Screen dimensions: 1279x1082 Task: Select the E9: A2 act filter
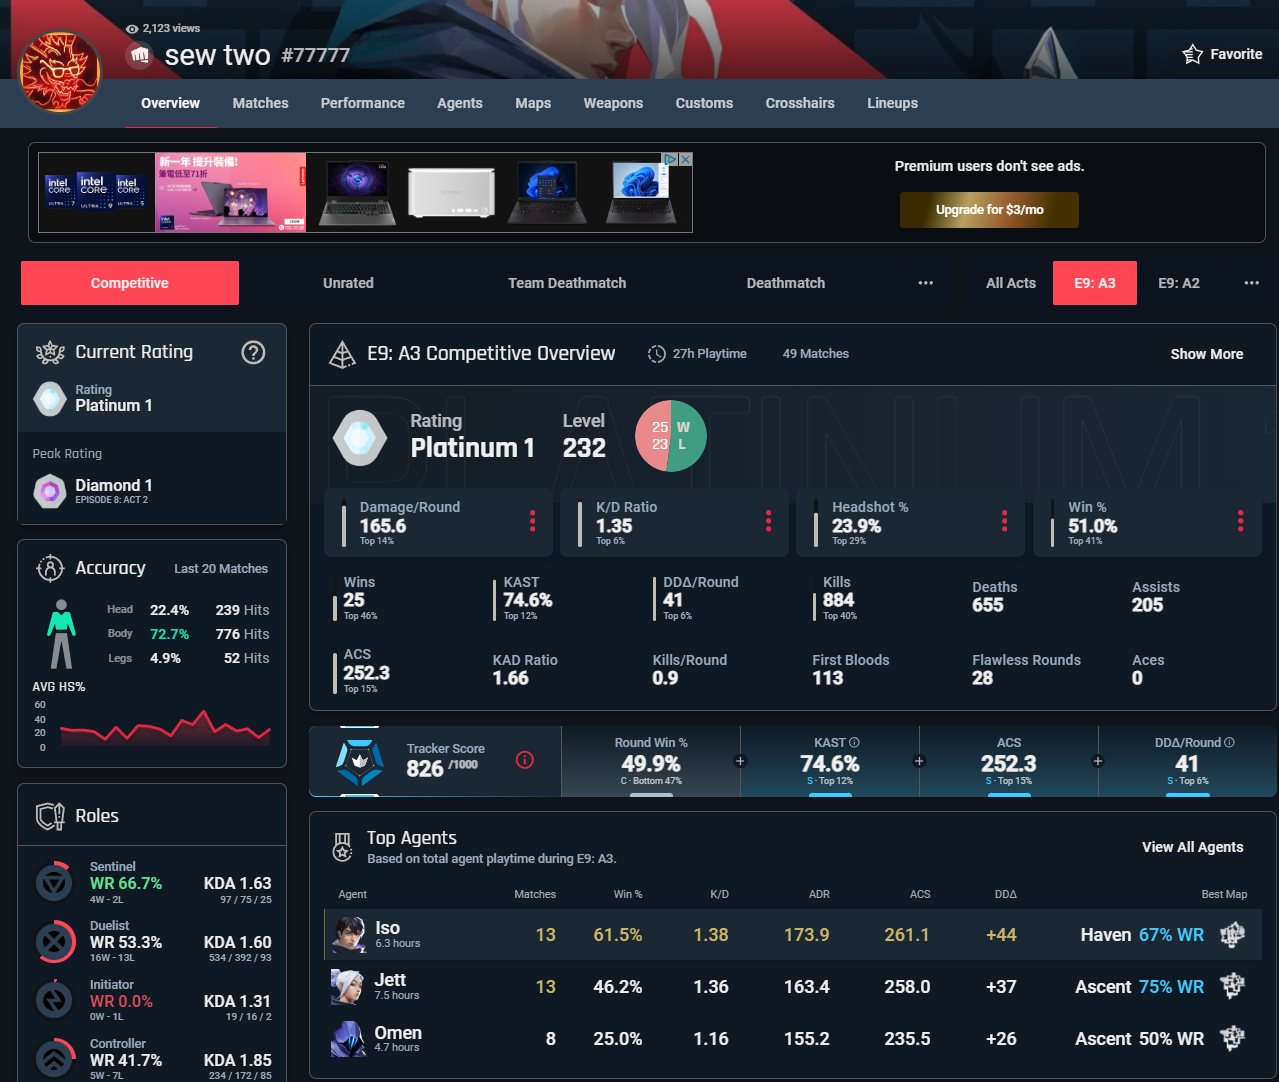click(1179, 283)
